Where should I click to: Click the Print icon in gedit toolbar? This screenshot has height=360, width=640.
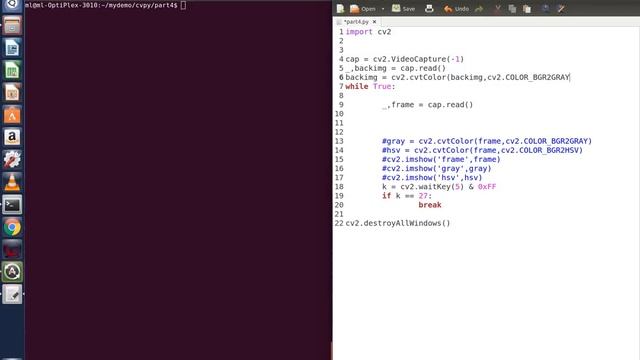click(x=429, y=9)
